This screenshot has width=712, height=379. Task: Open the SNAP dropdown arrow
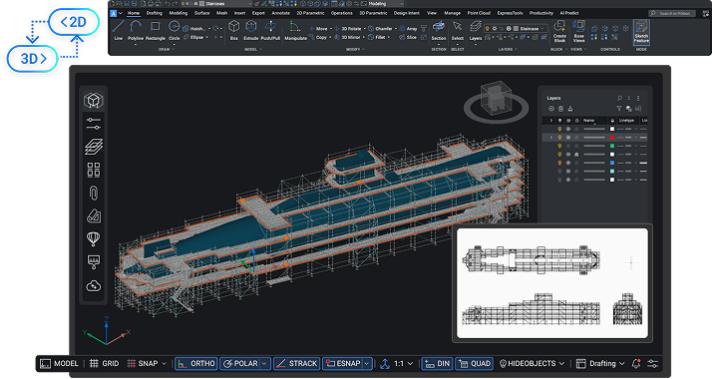click(164, 364)
